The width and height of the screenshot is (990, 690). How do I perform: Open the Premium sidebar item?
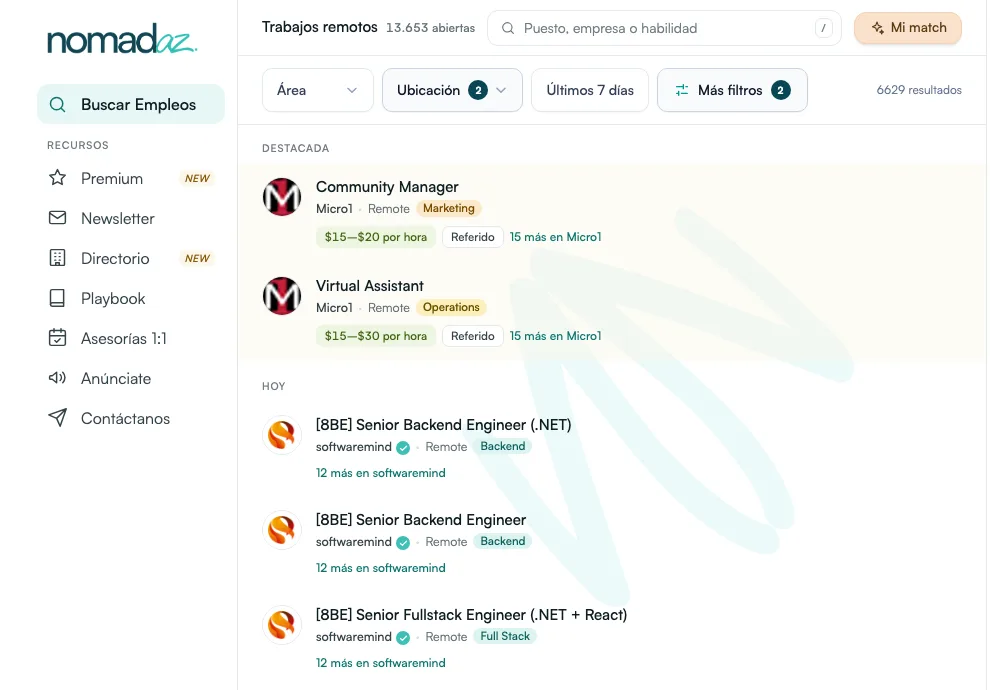pyautogui.click(x=131, y=178)
